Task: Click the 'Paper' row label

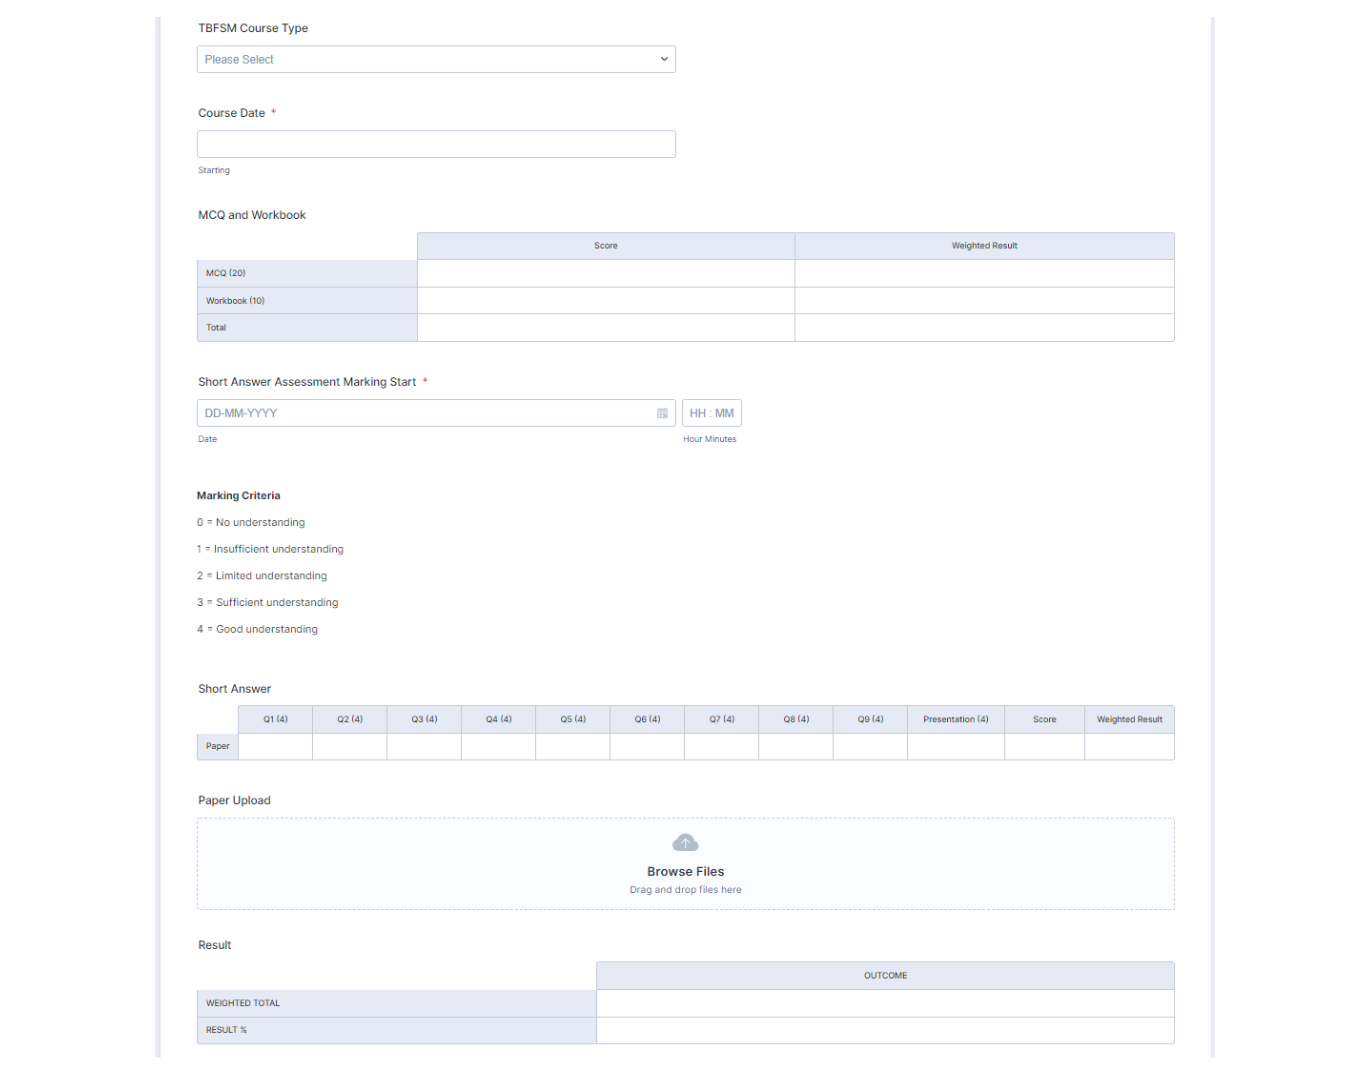Action: pyautogui.click(x=218, y=746)
